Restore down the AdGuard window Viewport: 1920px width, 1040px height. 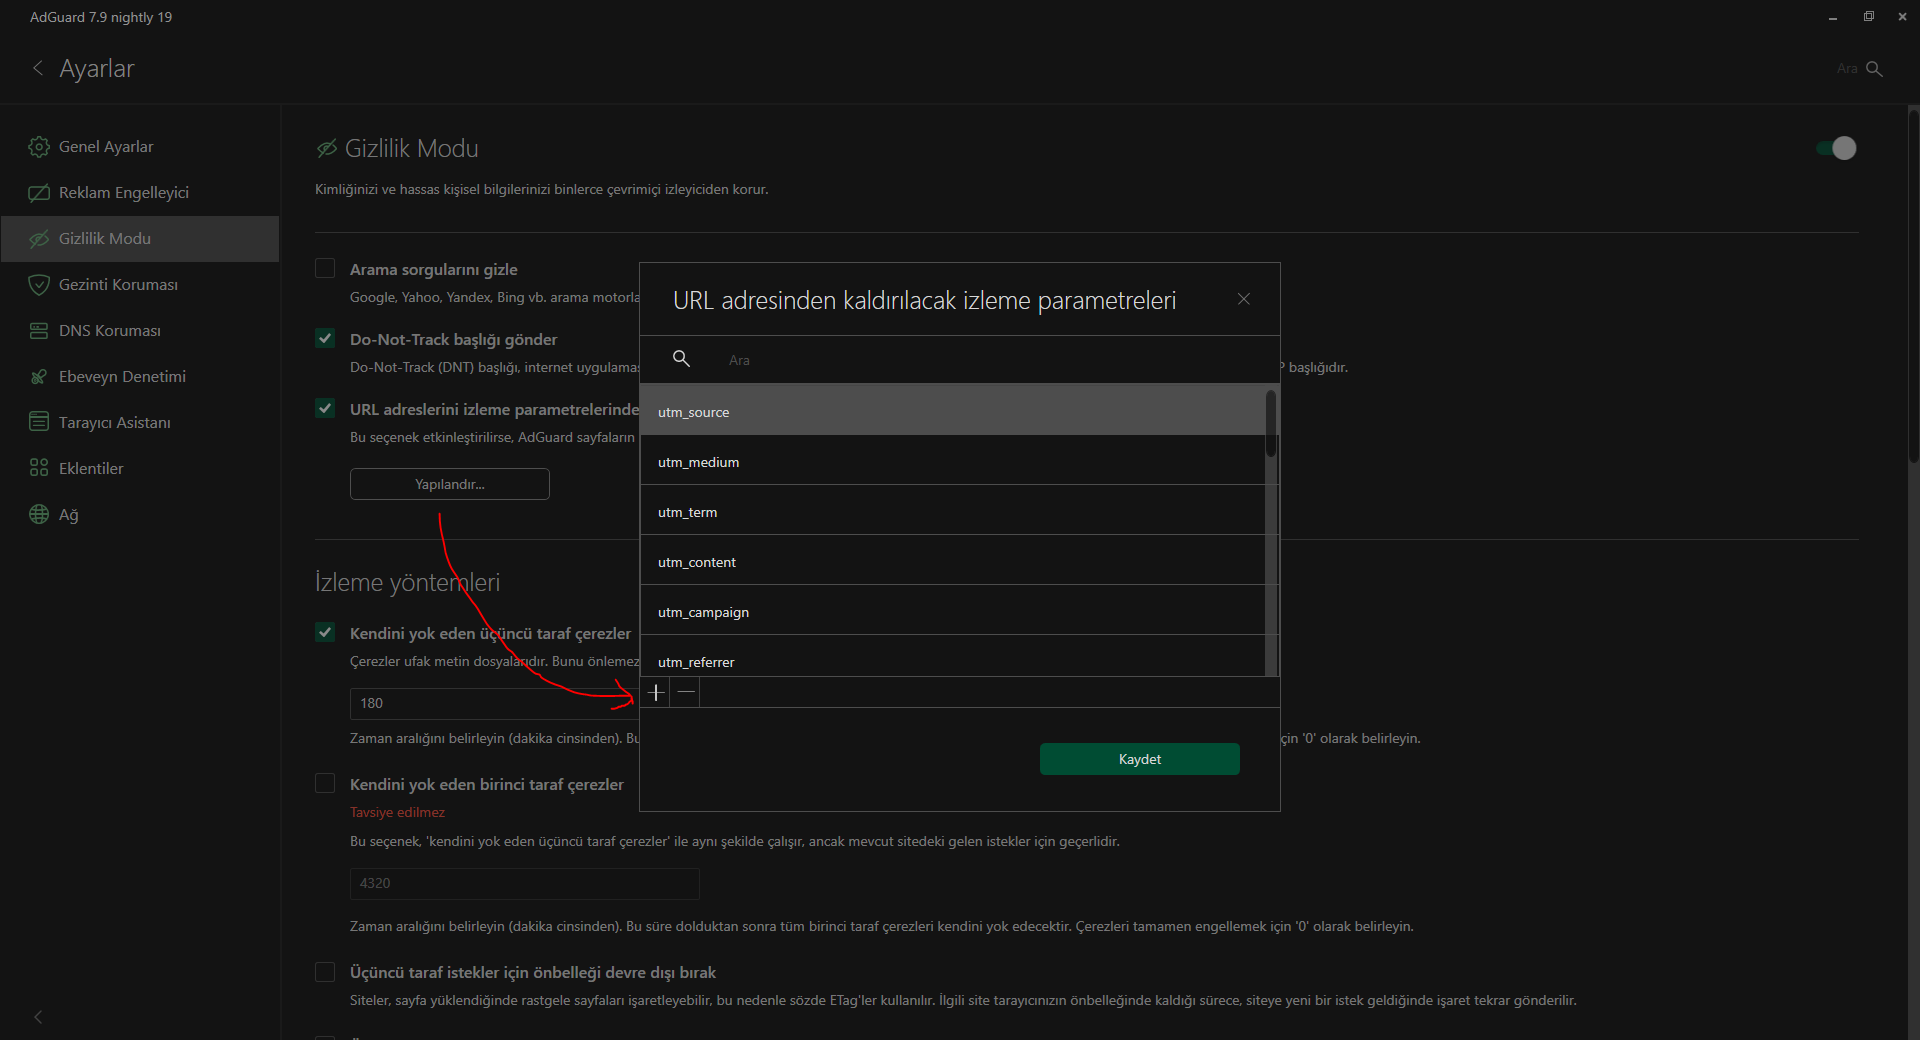[1868, 17]
